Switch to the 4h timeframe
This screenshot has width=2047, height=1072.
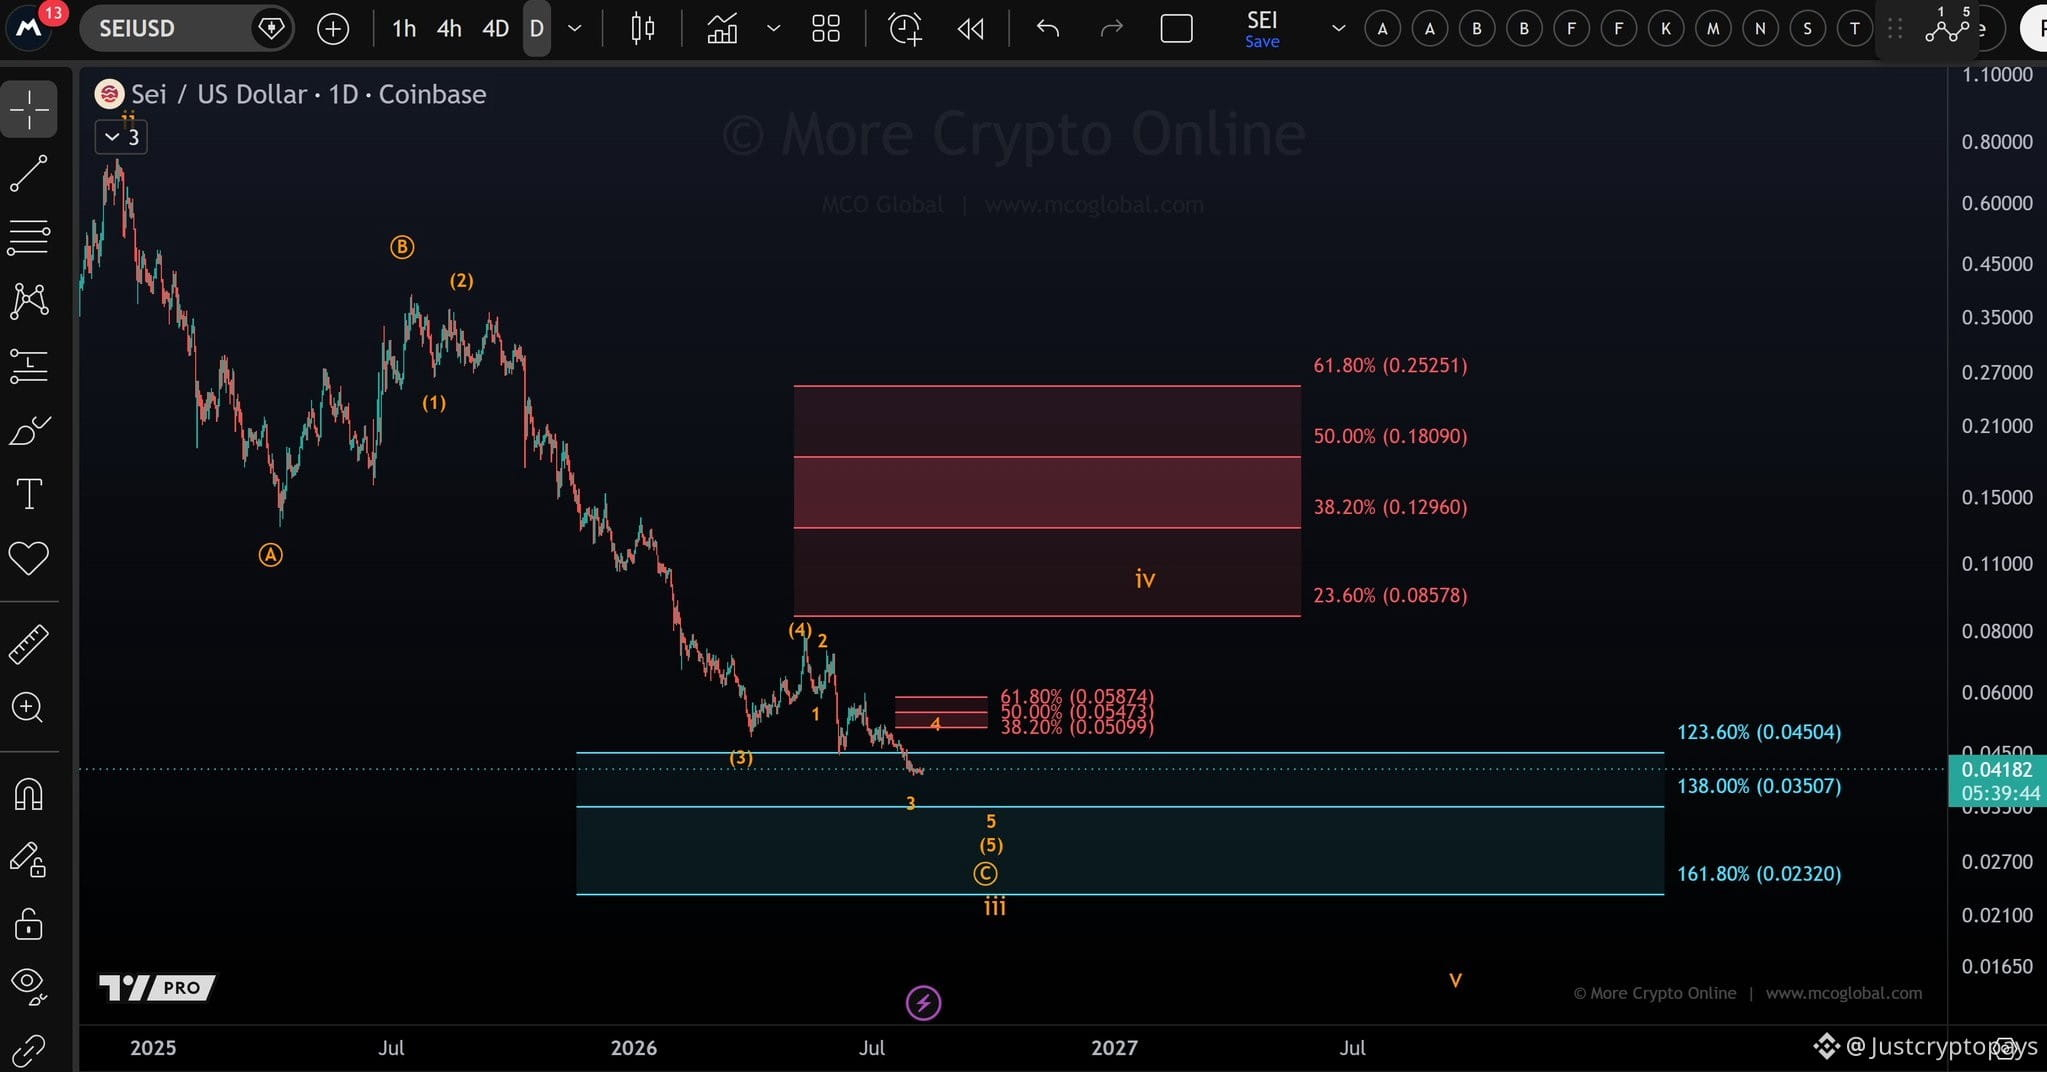(x=449, y=29)
